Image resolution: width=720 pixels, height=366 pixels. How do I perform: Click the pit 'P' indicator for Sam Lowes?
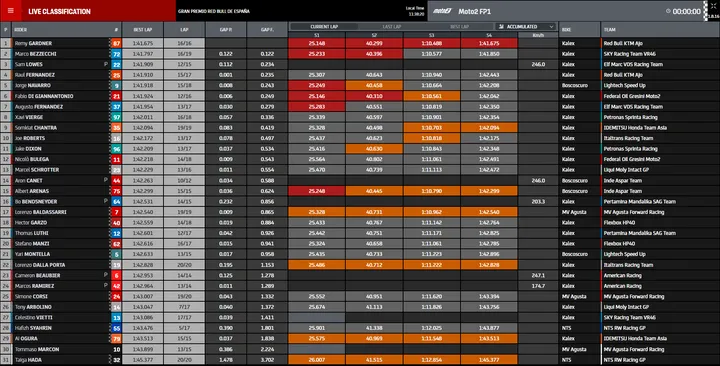coord(106,64)
